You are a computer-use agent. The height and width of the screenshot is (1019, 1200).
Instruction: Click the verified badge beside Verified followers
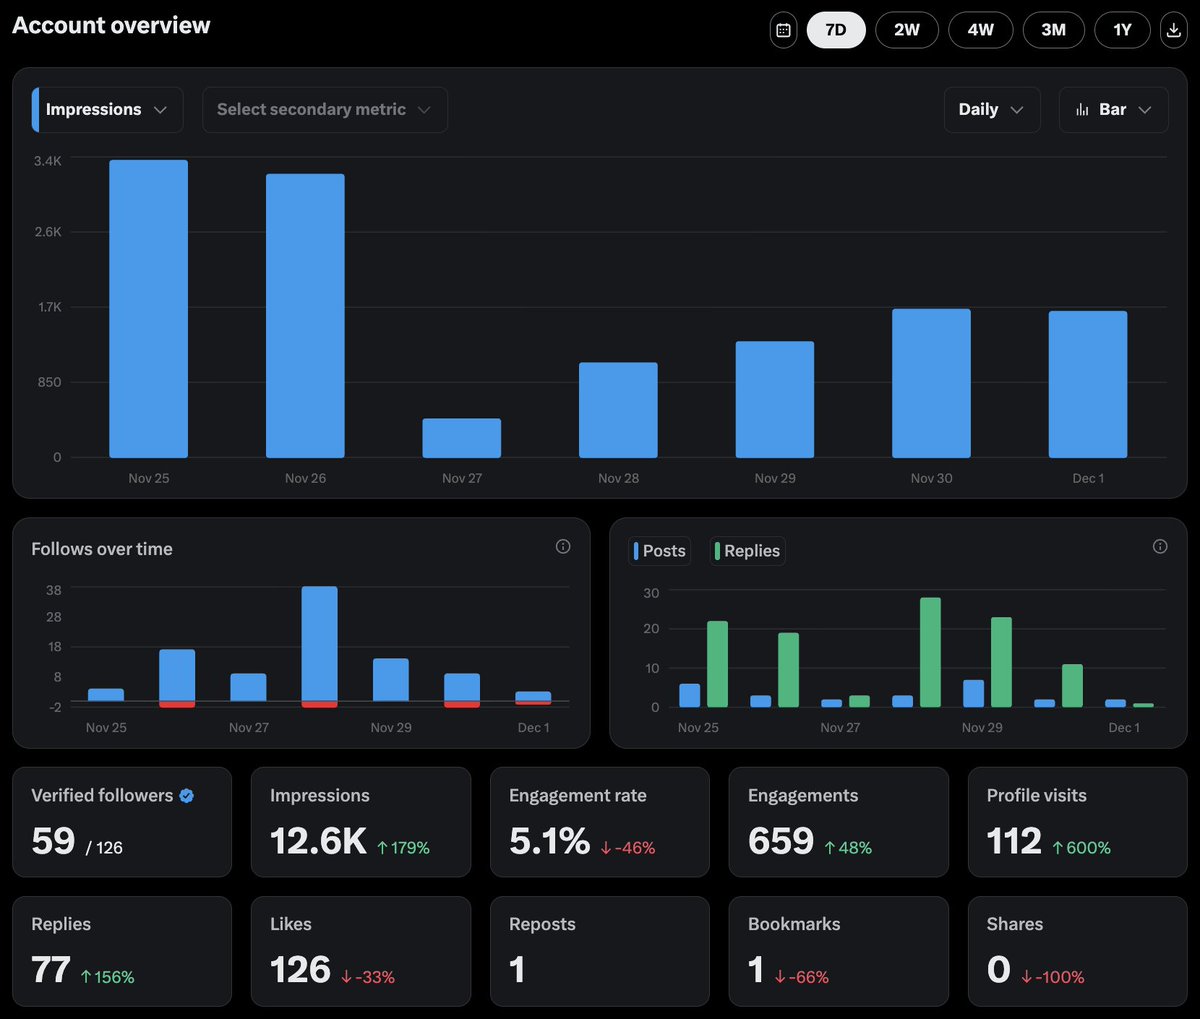pyautogui.click(x=186, y=795)
